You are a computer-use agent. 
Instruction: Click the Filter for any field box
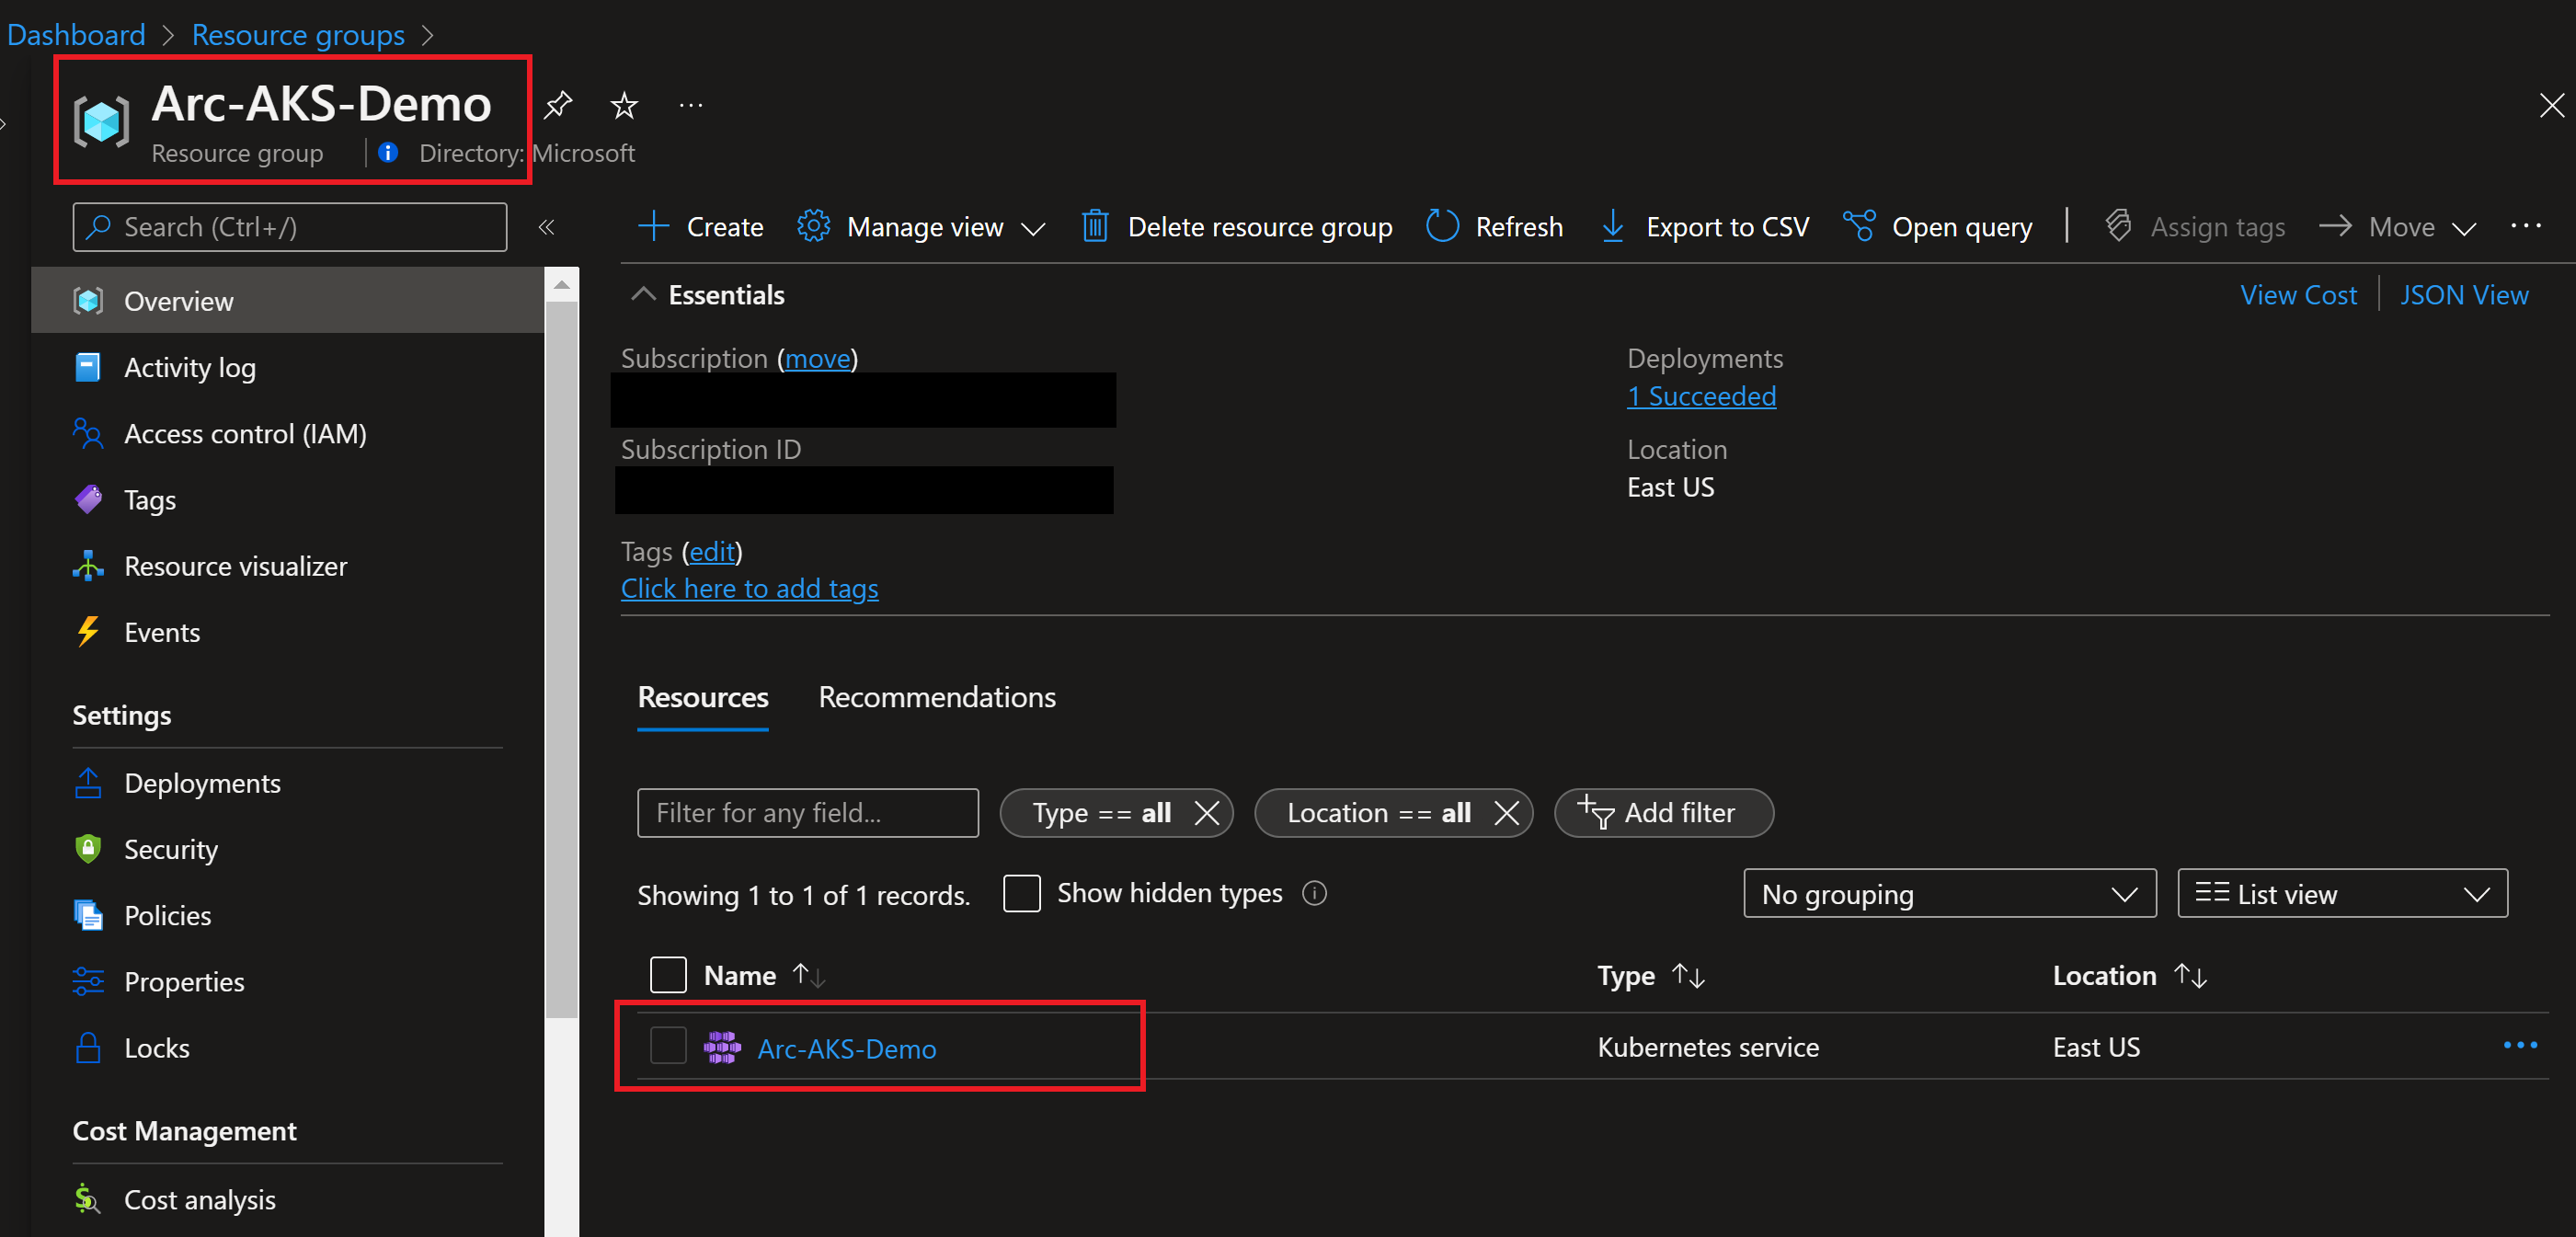point(808,813)
